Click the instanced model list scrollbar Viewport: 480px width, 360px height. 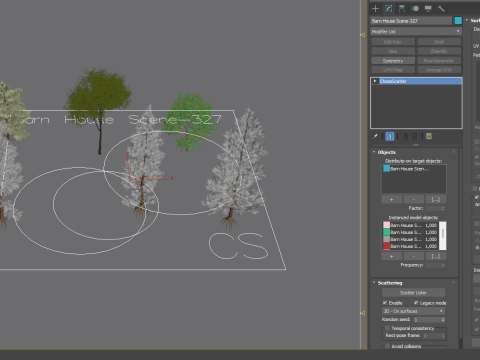[x=443, y=236]
